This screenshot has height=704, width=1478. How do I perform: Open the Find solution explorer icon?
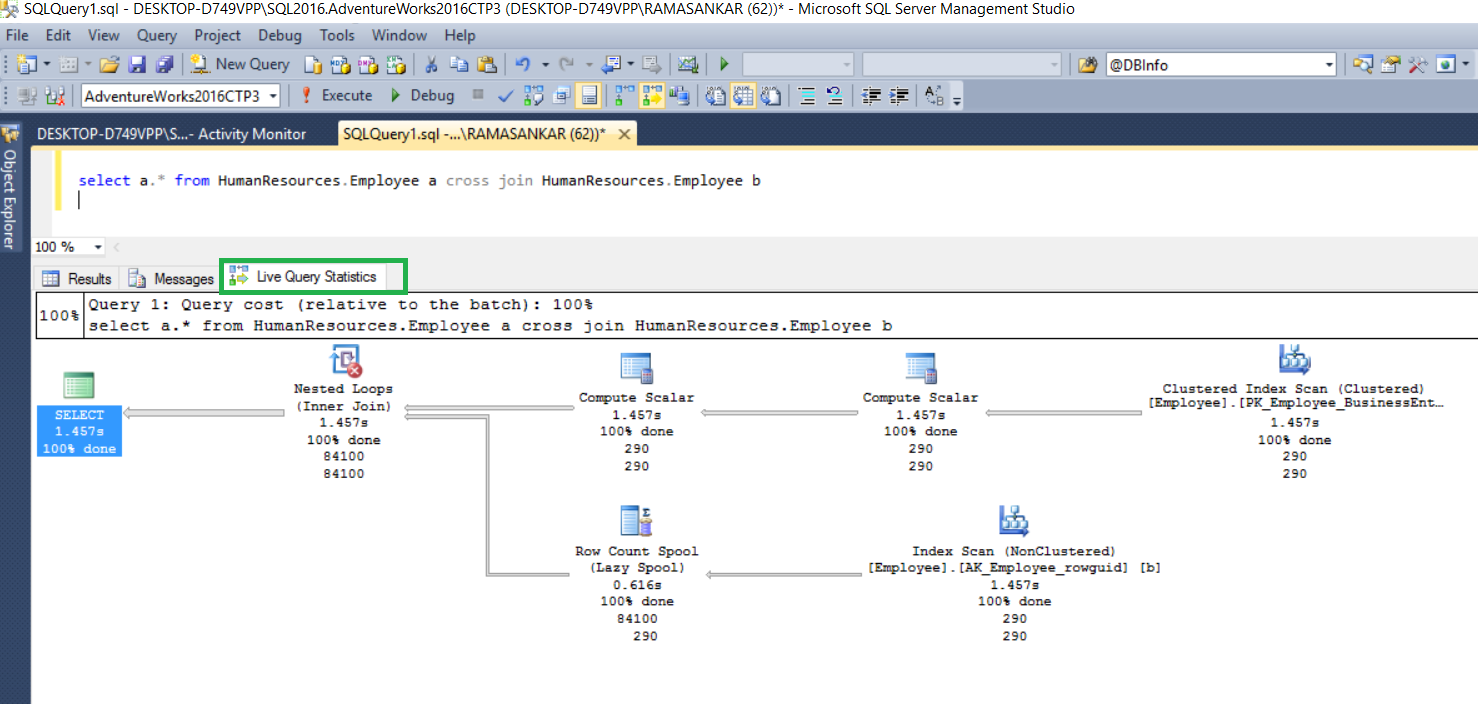coord(1362,64)
